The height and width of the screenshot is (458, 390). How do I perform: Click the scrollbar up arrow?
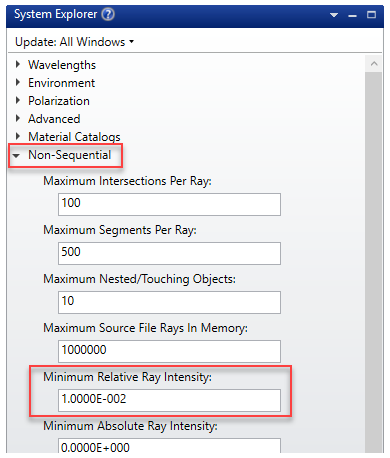tap(374, 63)
